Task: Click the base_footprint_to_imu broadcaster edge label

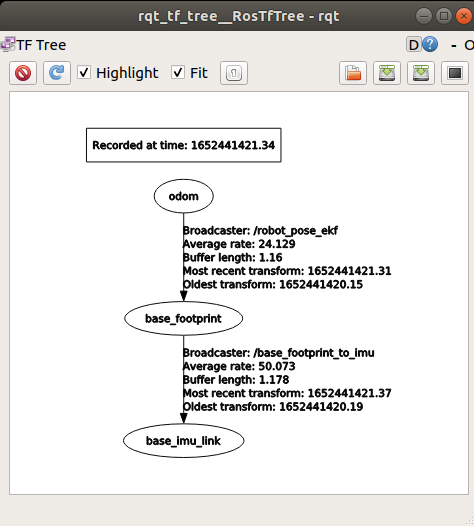Action: 278,353
